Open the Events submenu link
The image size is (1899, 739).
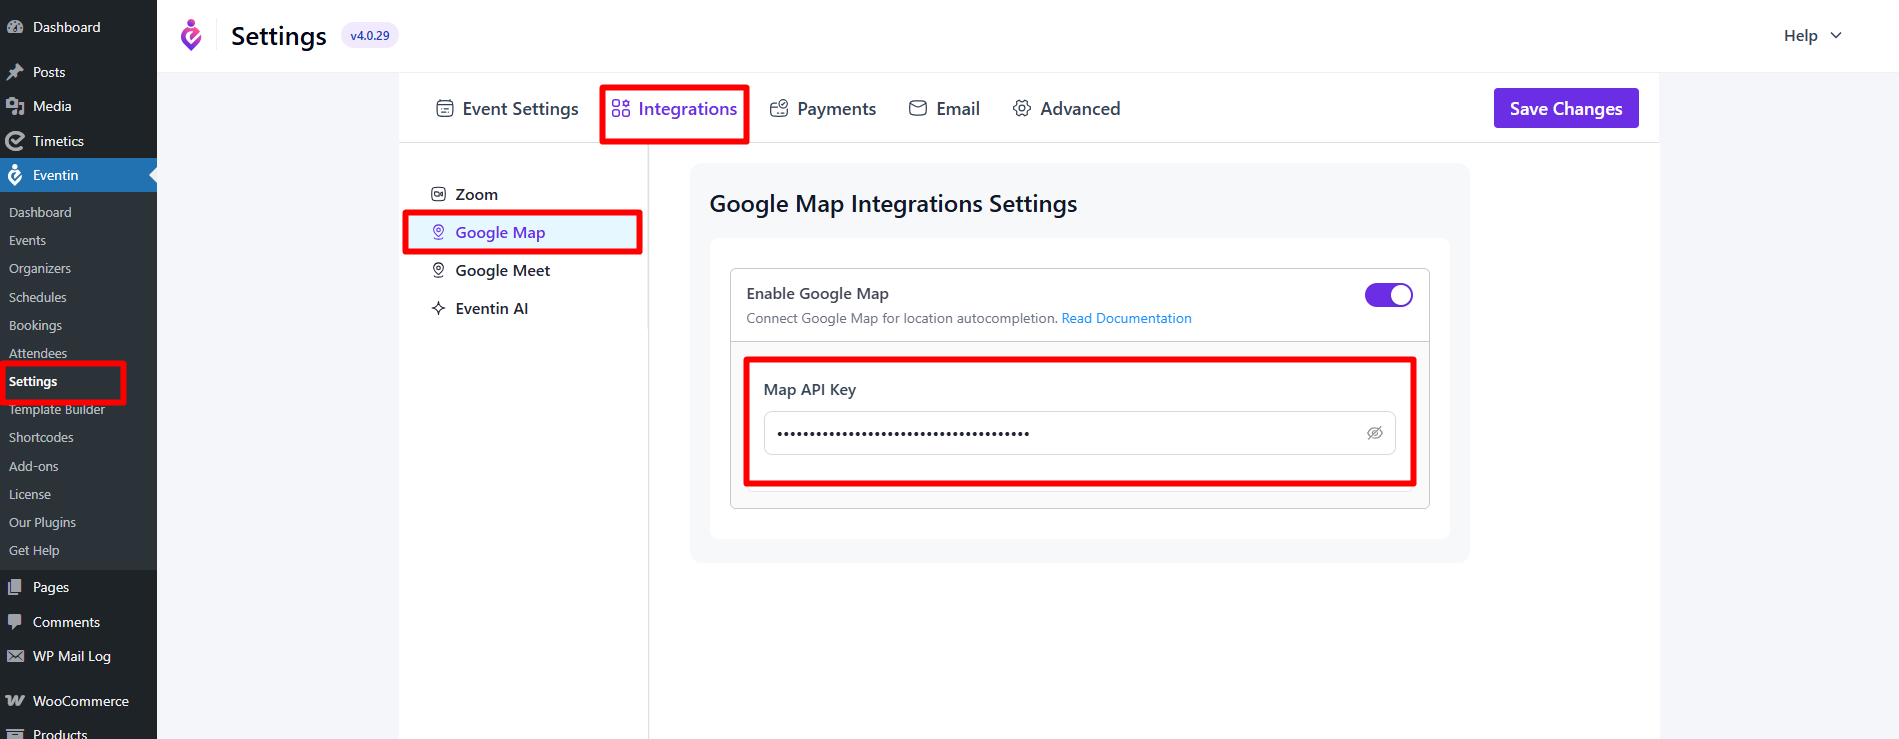[27, 240]
